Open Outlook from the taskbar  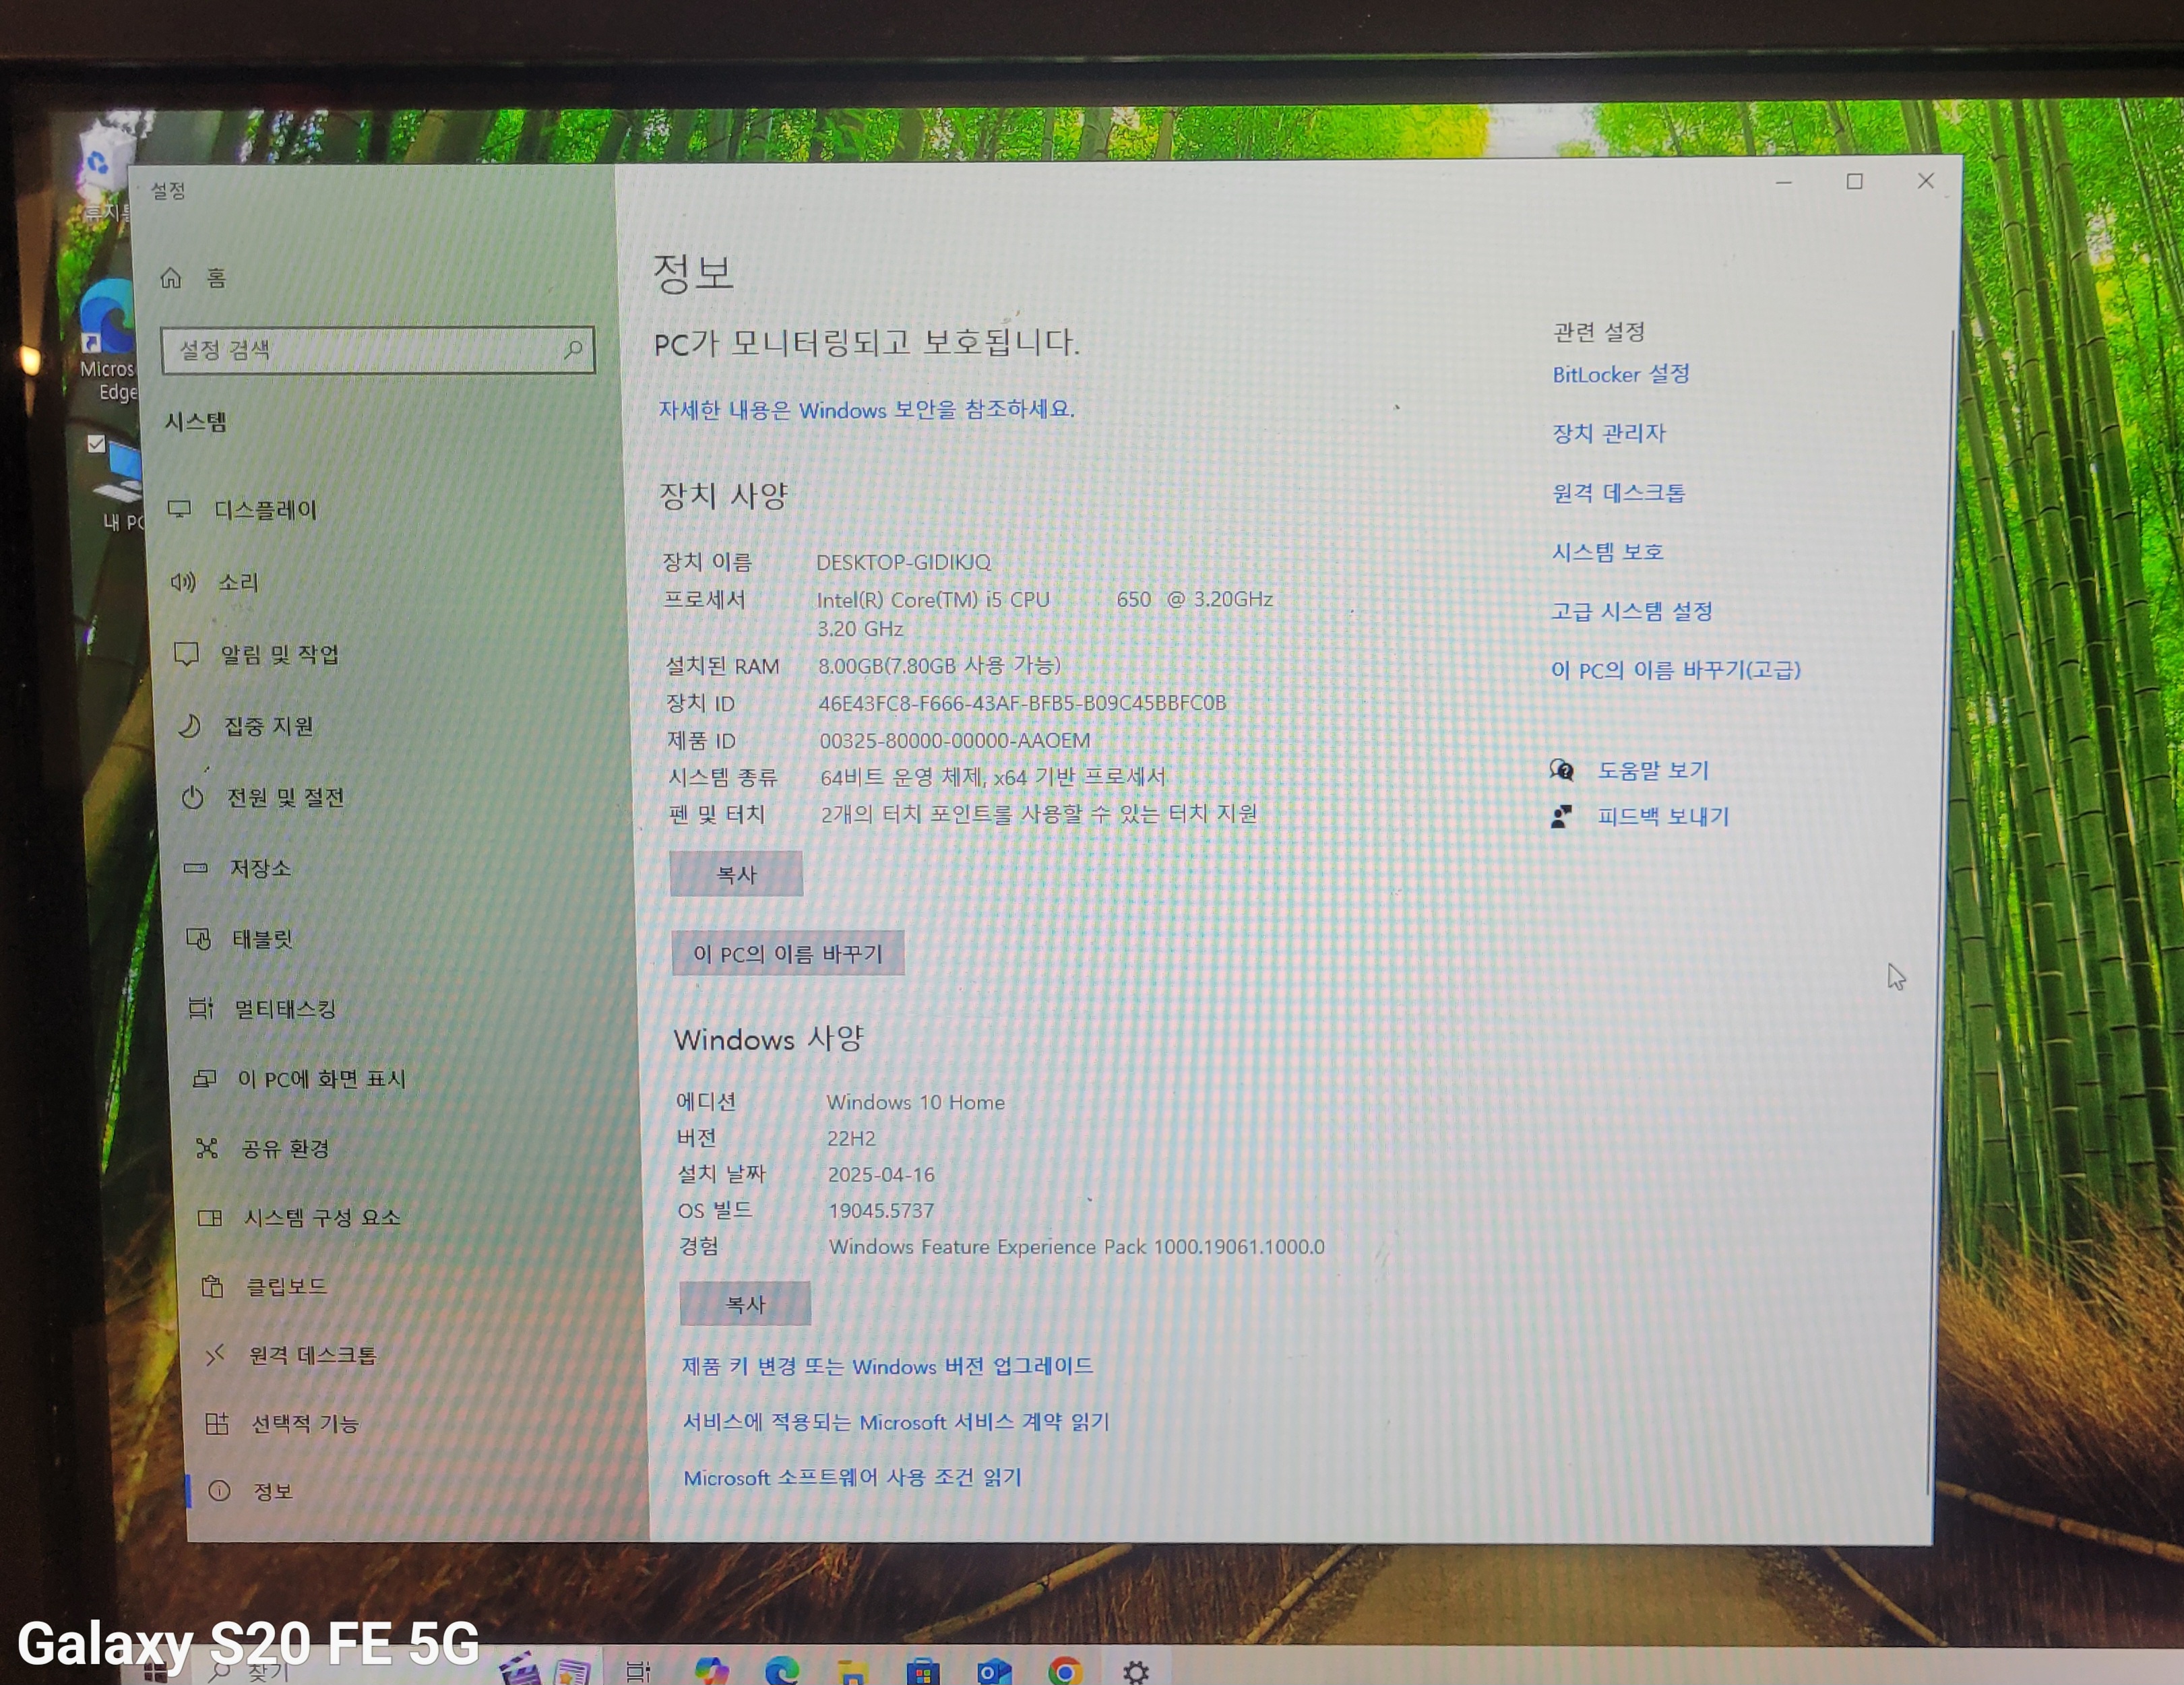(x=994, y=1671)
